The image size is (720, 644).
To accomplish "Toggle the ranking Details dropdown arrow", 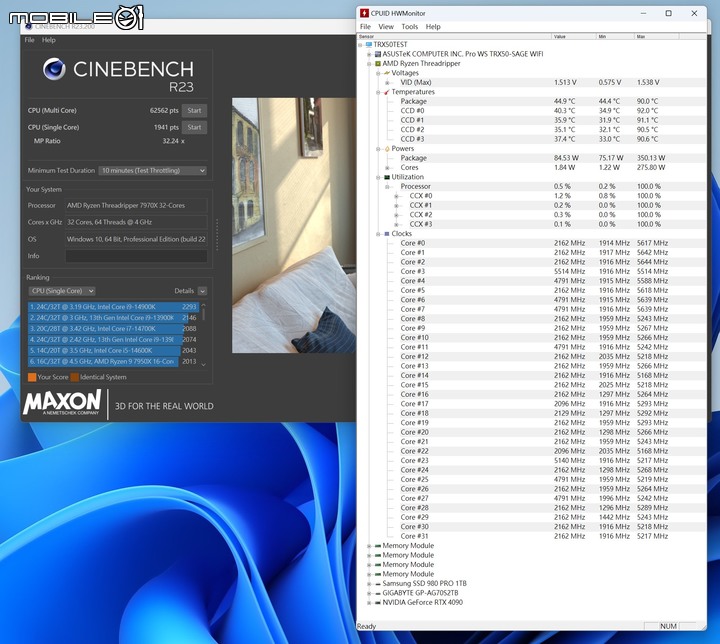I will 202,291.
